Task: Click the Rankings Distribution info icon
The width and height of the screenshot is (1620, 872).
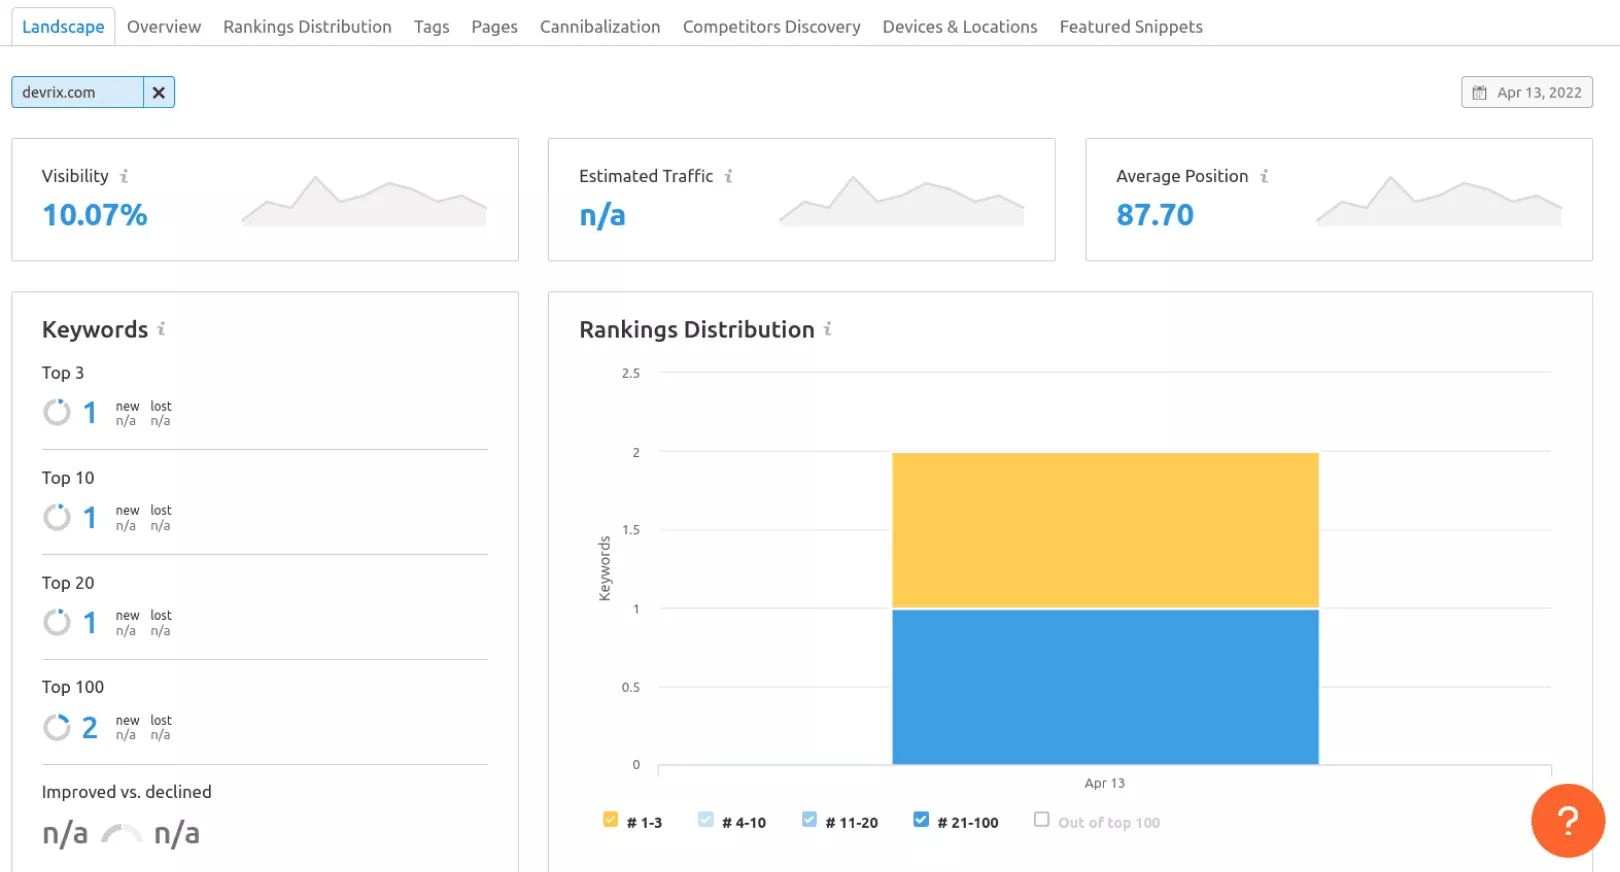Action: pos(827,329)
